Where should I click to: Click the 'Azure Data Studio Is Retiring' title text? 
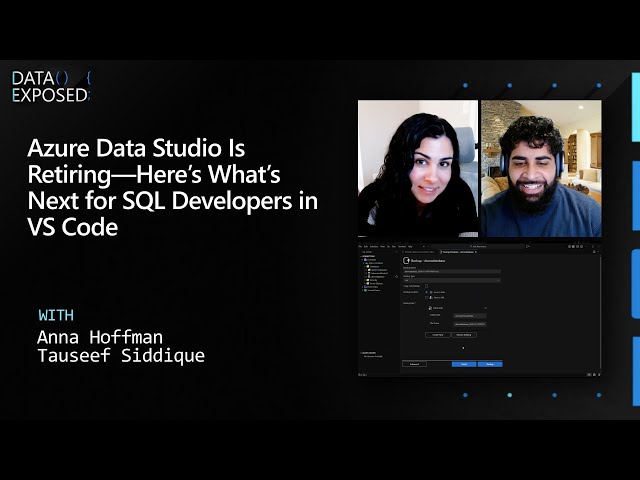pos(172,187)
